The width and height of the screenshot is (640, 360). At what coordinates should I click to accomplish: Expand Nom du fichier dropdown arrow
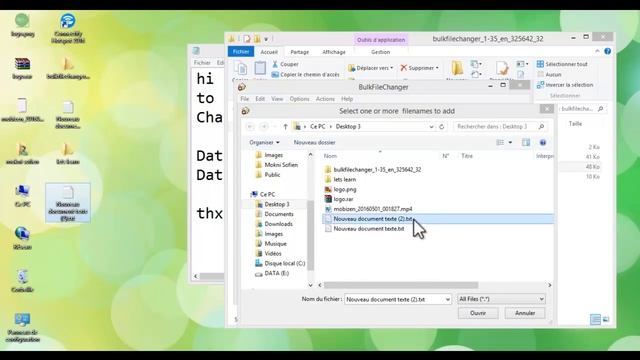[x=447, y=299]
